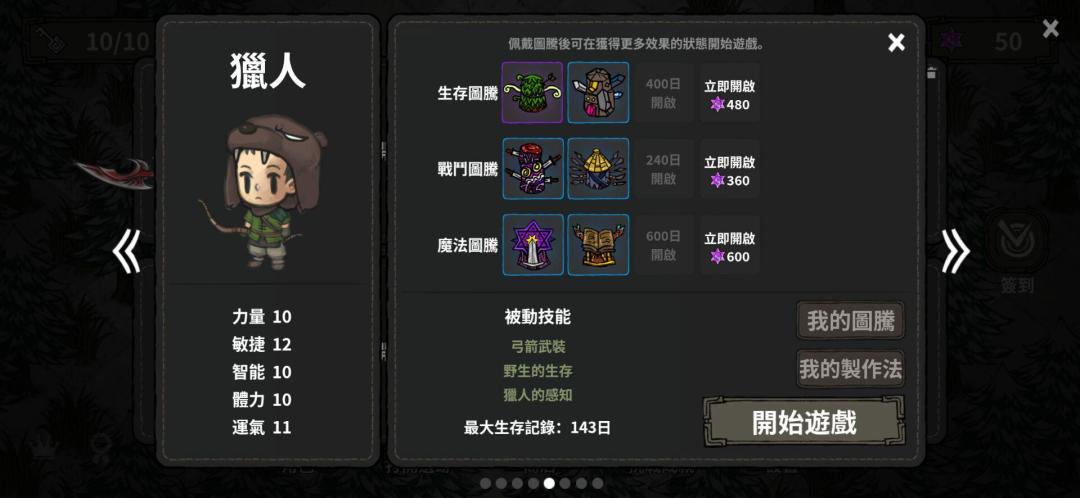Choose the purple tree-stump combat totem
Image resolution: width=1080 pixels, height=498 pixels.
532,169
